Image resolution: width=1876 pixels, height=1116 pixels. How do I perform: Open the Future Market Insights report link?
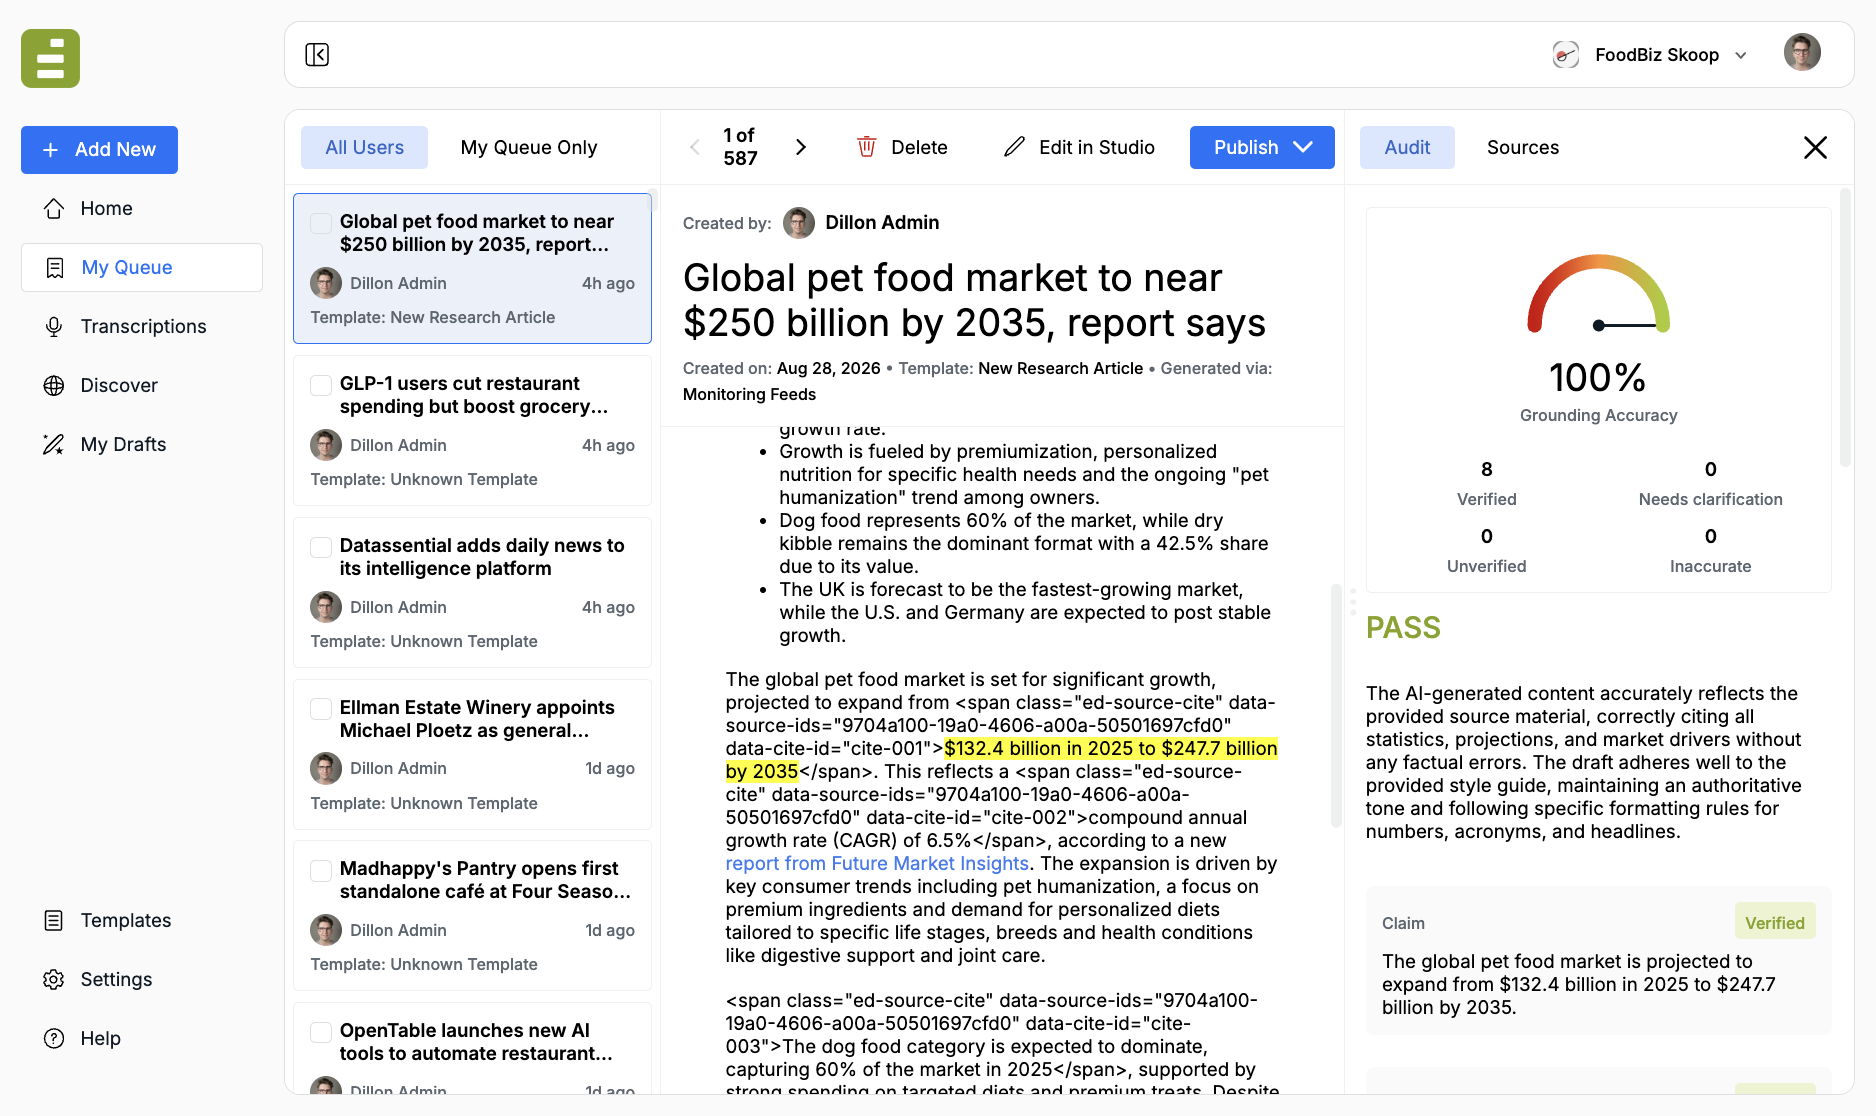(877, 863)
